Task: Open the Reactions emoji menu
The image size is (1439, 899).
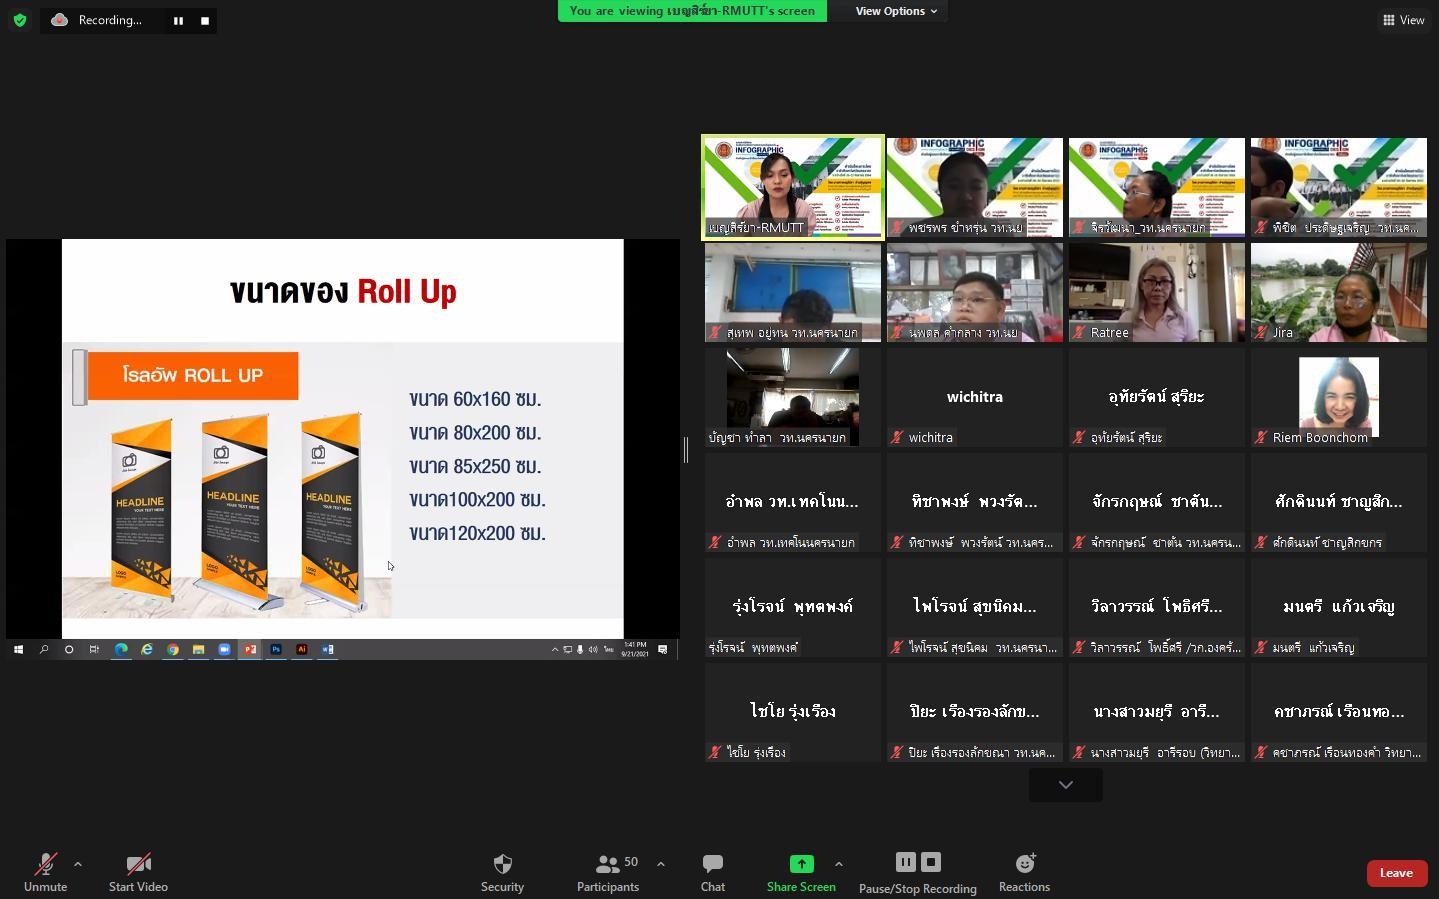Action: 1024,872
